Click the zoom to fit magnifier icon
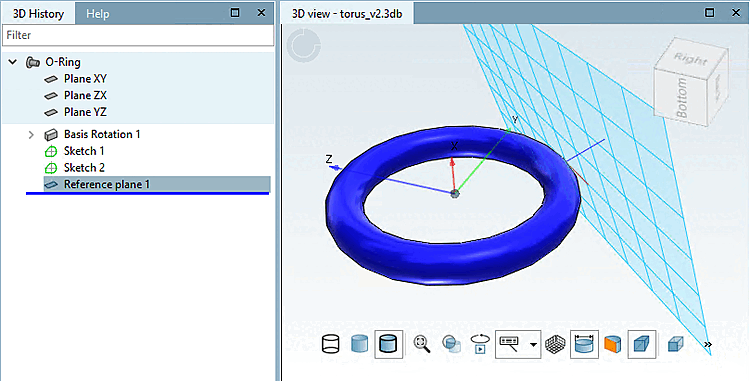 [x=422, y=344]
